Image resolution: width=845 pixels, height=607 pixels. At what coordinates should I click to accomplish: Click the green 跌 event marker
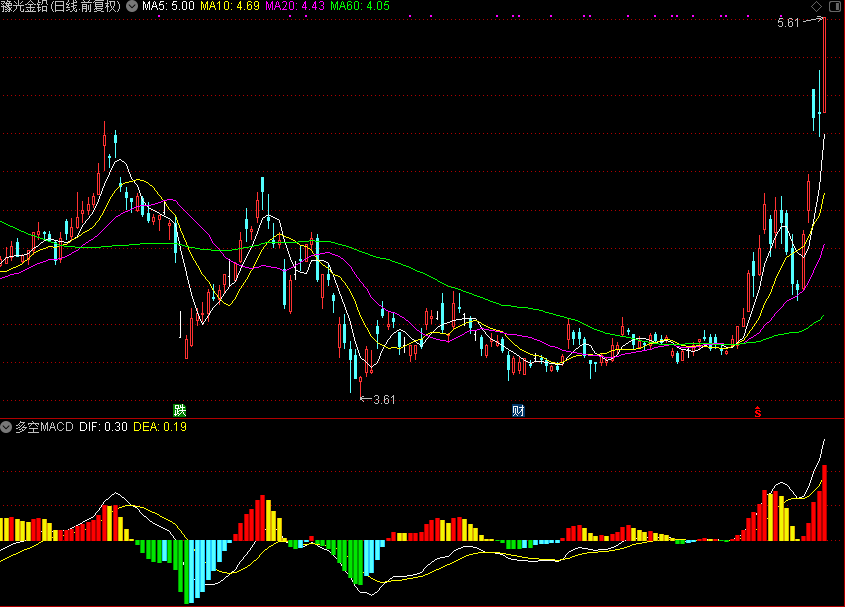point(179,410)
